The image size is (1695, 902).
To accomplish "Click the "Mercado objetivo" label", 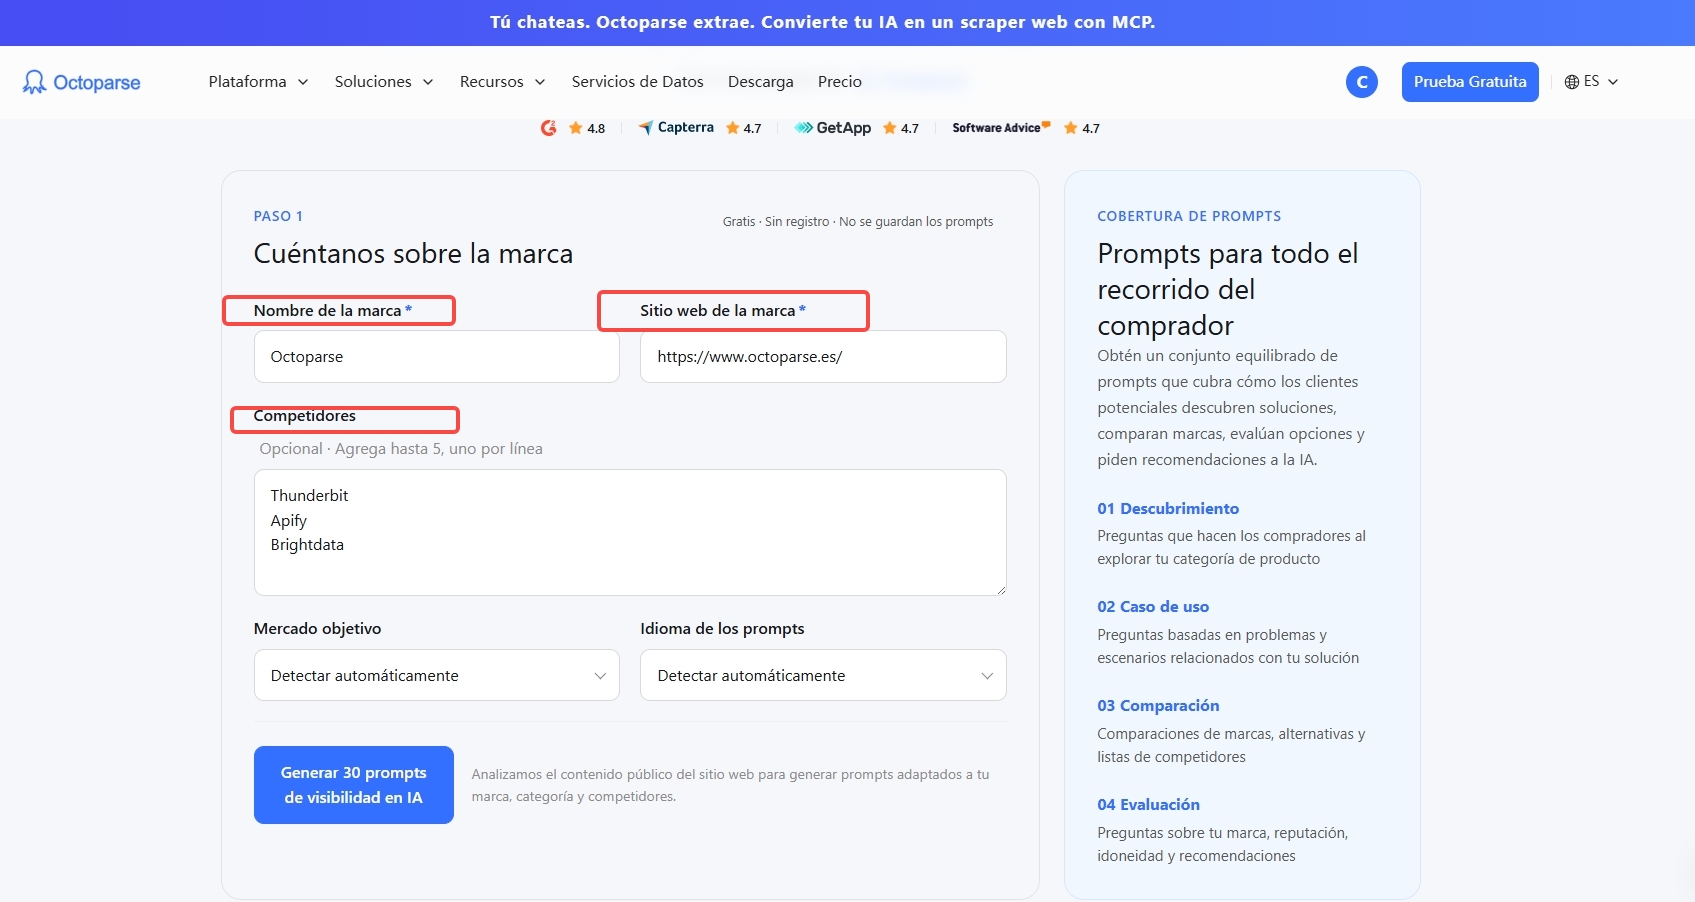I will 317,628.
